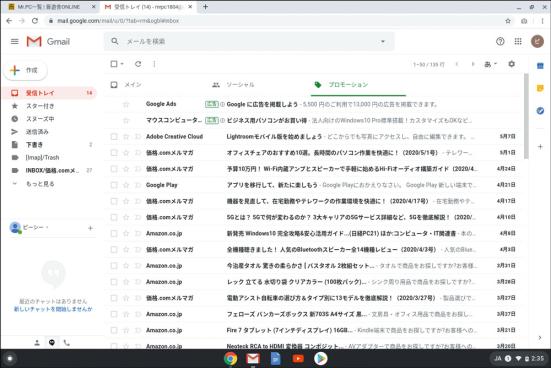Expand もっと見る in the sidebar

click(40, 184)
